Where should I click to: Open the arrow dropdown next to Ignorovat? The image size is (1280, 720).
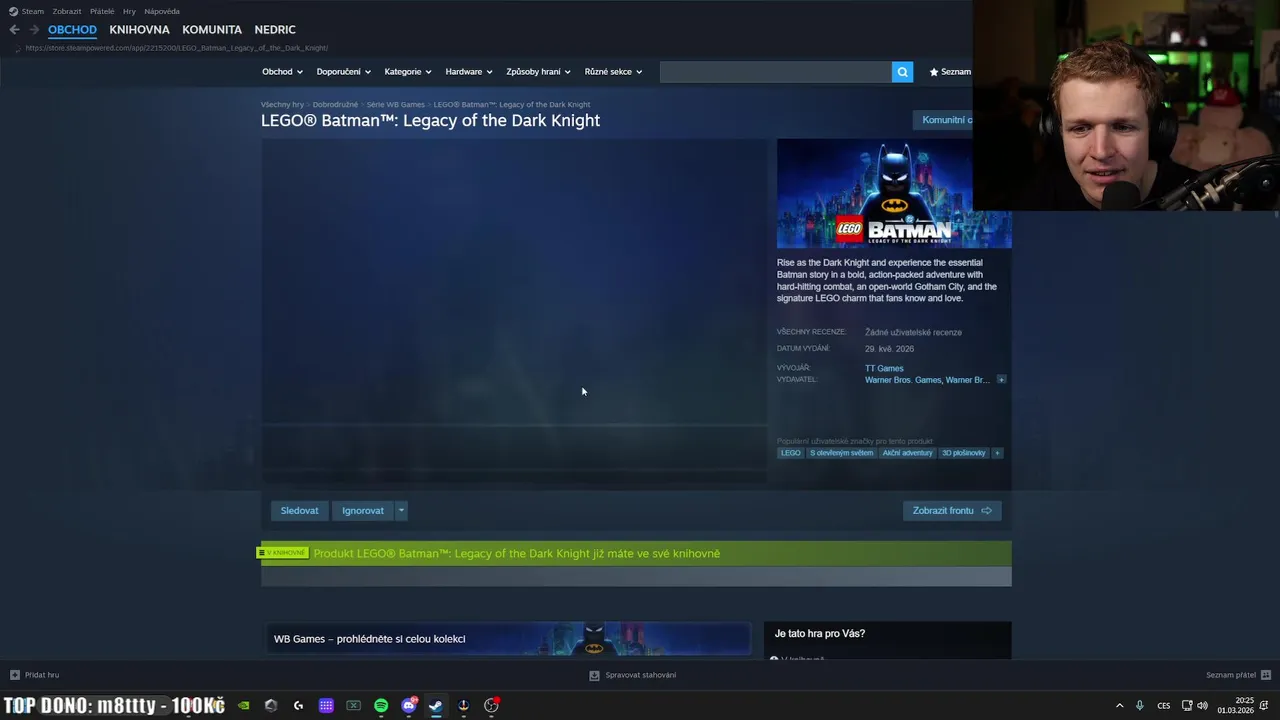coord(401,511)
